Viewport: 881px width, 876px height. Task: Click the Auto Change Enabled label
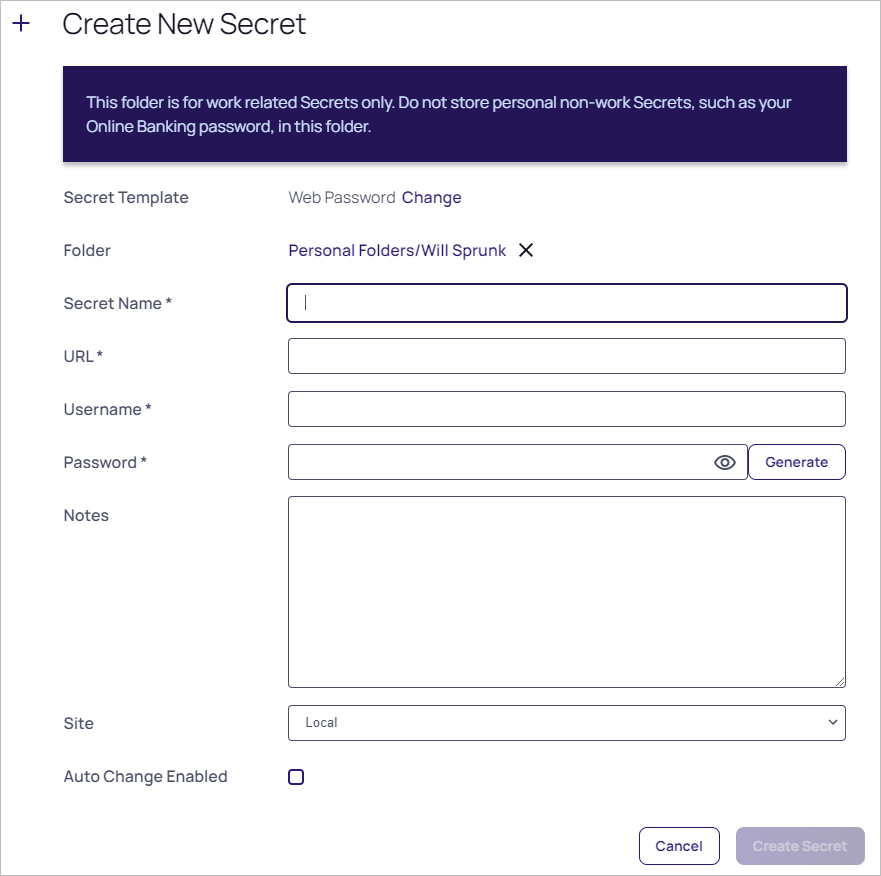click(145, 777)
